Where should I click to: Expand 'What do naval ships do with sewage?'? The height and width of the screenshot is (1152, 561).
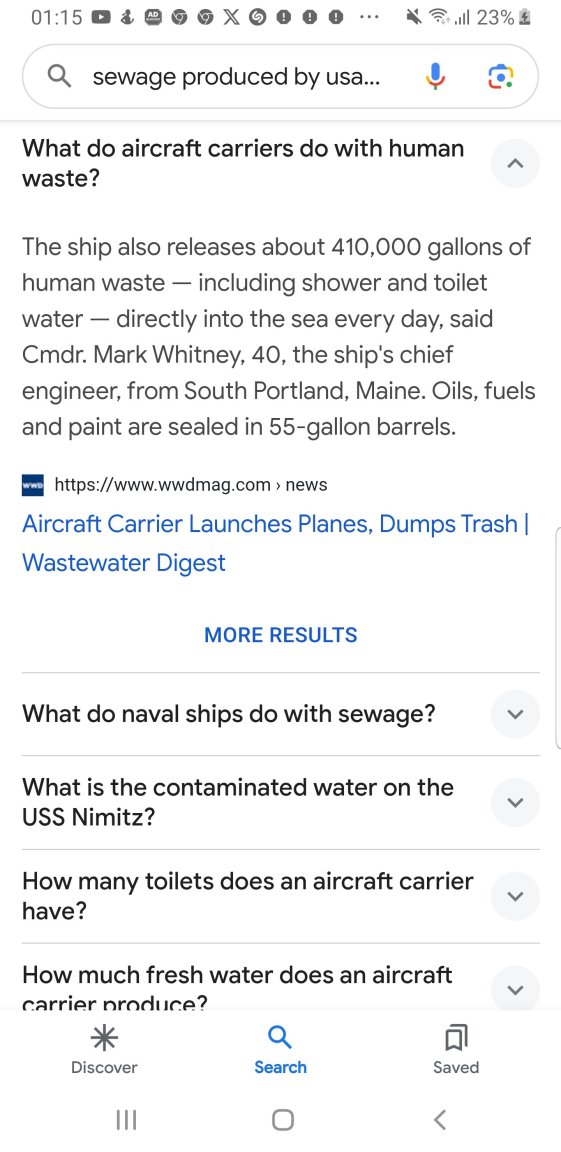point(515,714)
